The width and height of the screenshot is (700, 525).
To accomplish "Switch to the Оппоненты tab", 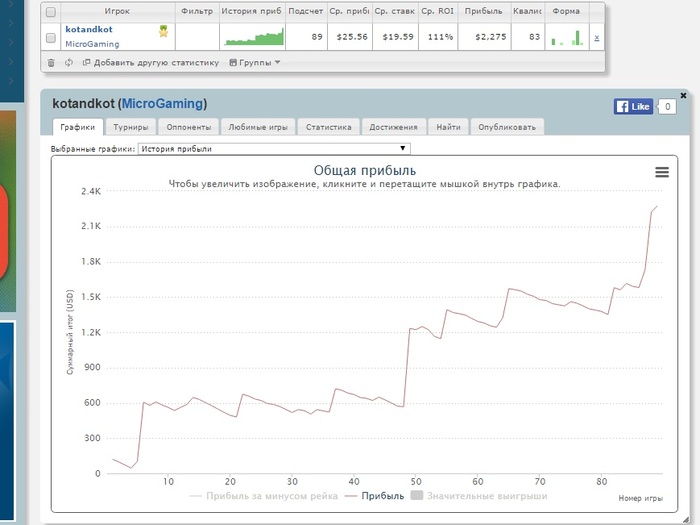I will pyautogui.click(x=188, y=127).
